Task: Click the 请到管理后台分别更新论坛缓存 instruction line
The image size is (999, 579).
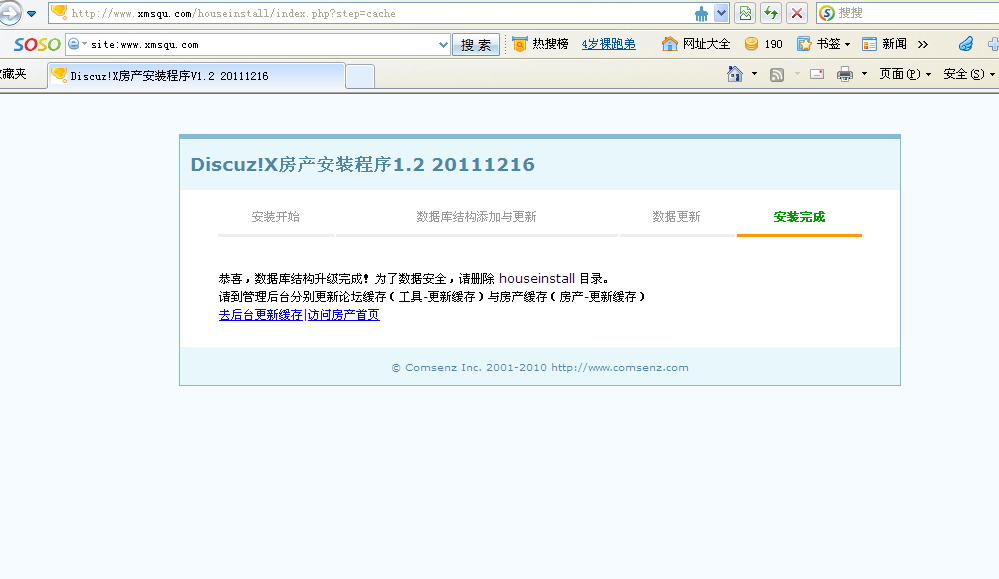Action: (432, 297)
